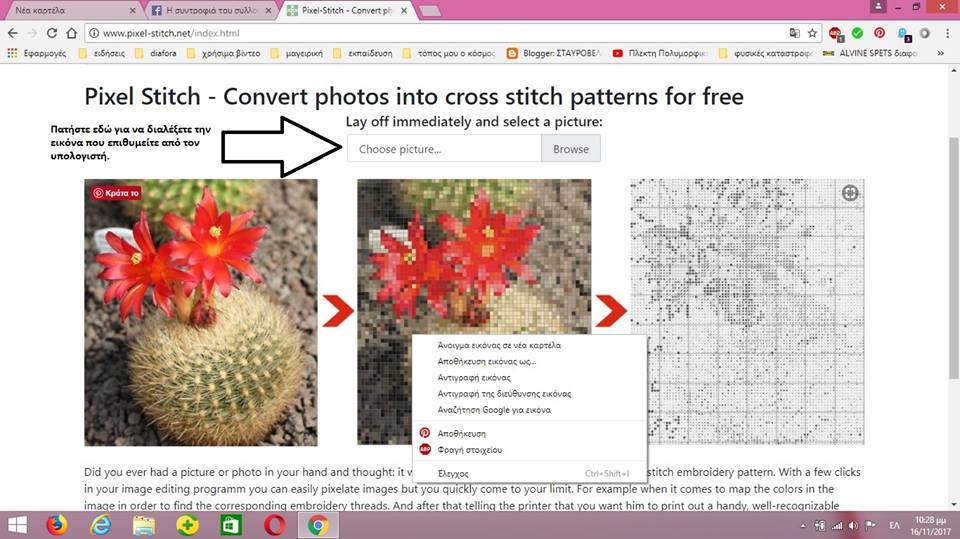The height and width of the screenshot is (539, 960).
Task: Switch to Chrome in the taskbar
Action: click(318, 526)
